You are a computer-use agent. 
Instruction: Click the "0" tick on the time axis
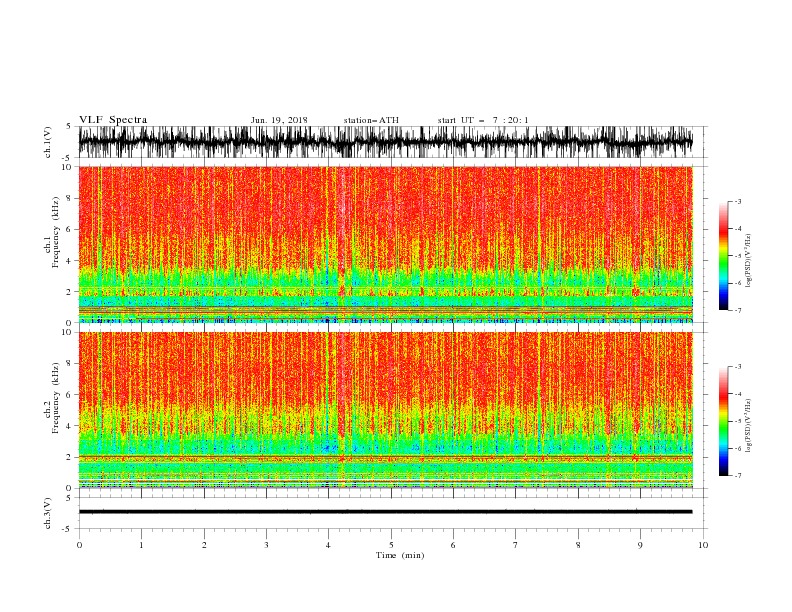[x=79, y=545]
